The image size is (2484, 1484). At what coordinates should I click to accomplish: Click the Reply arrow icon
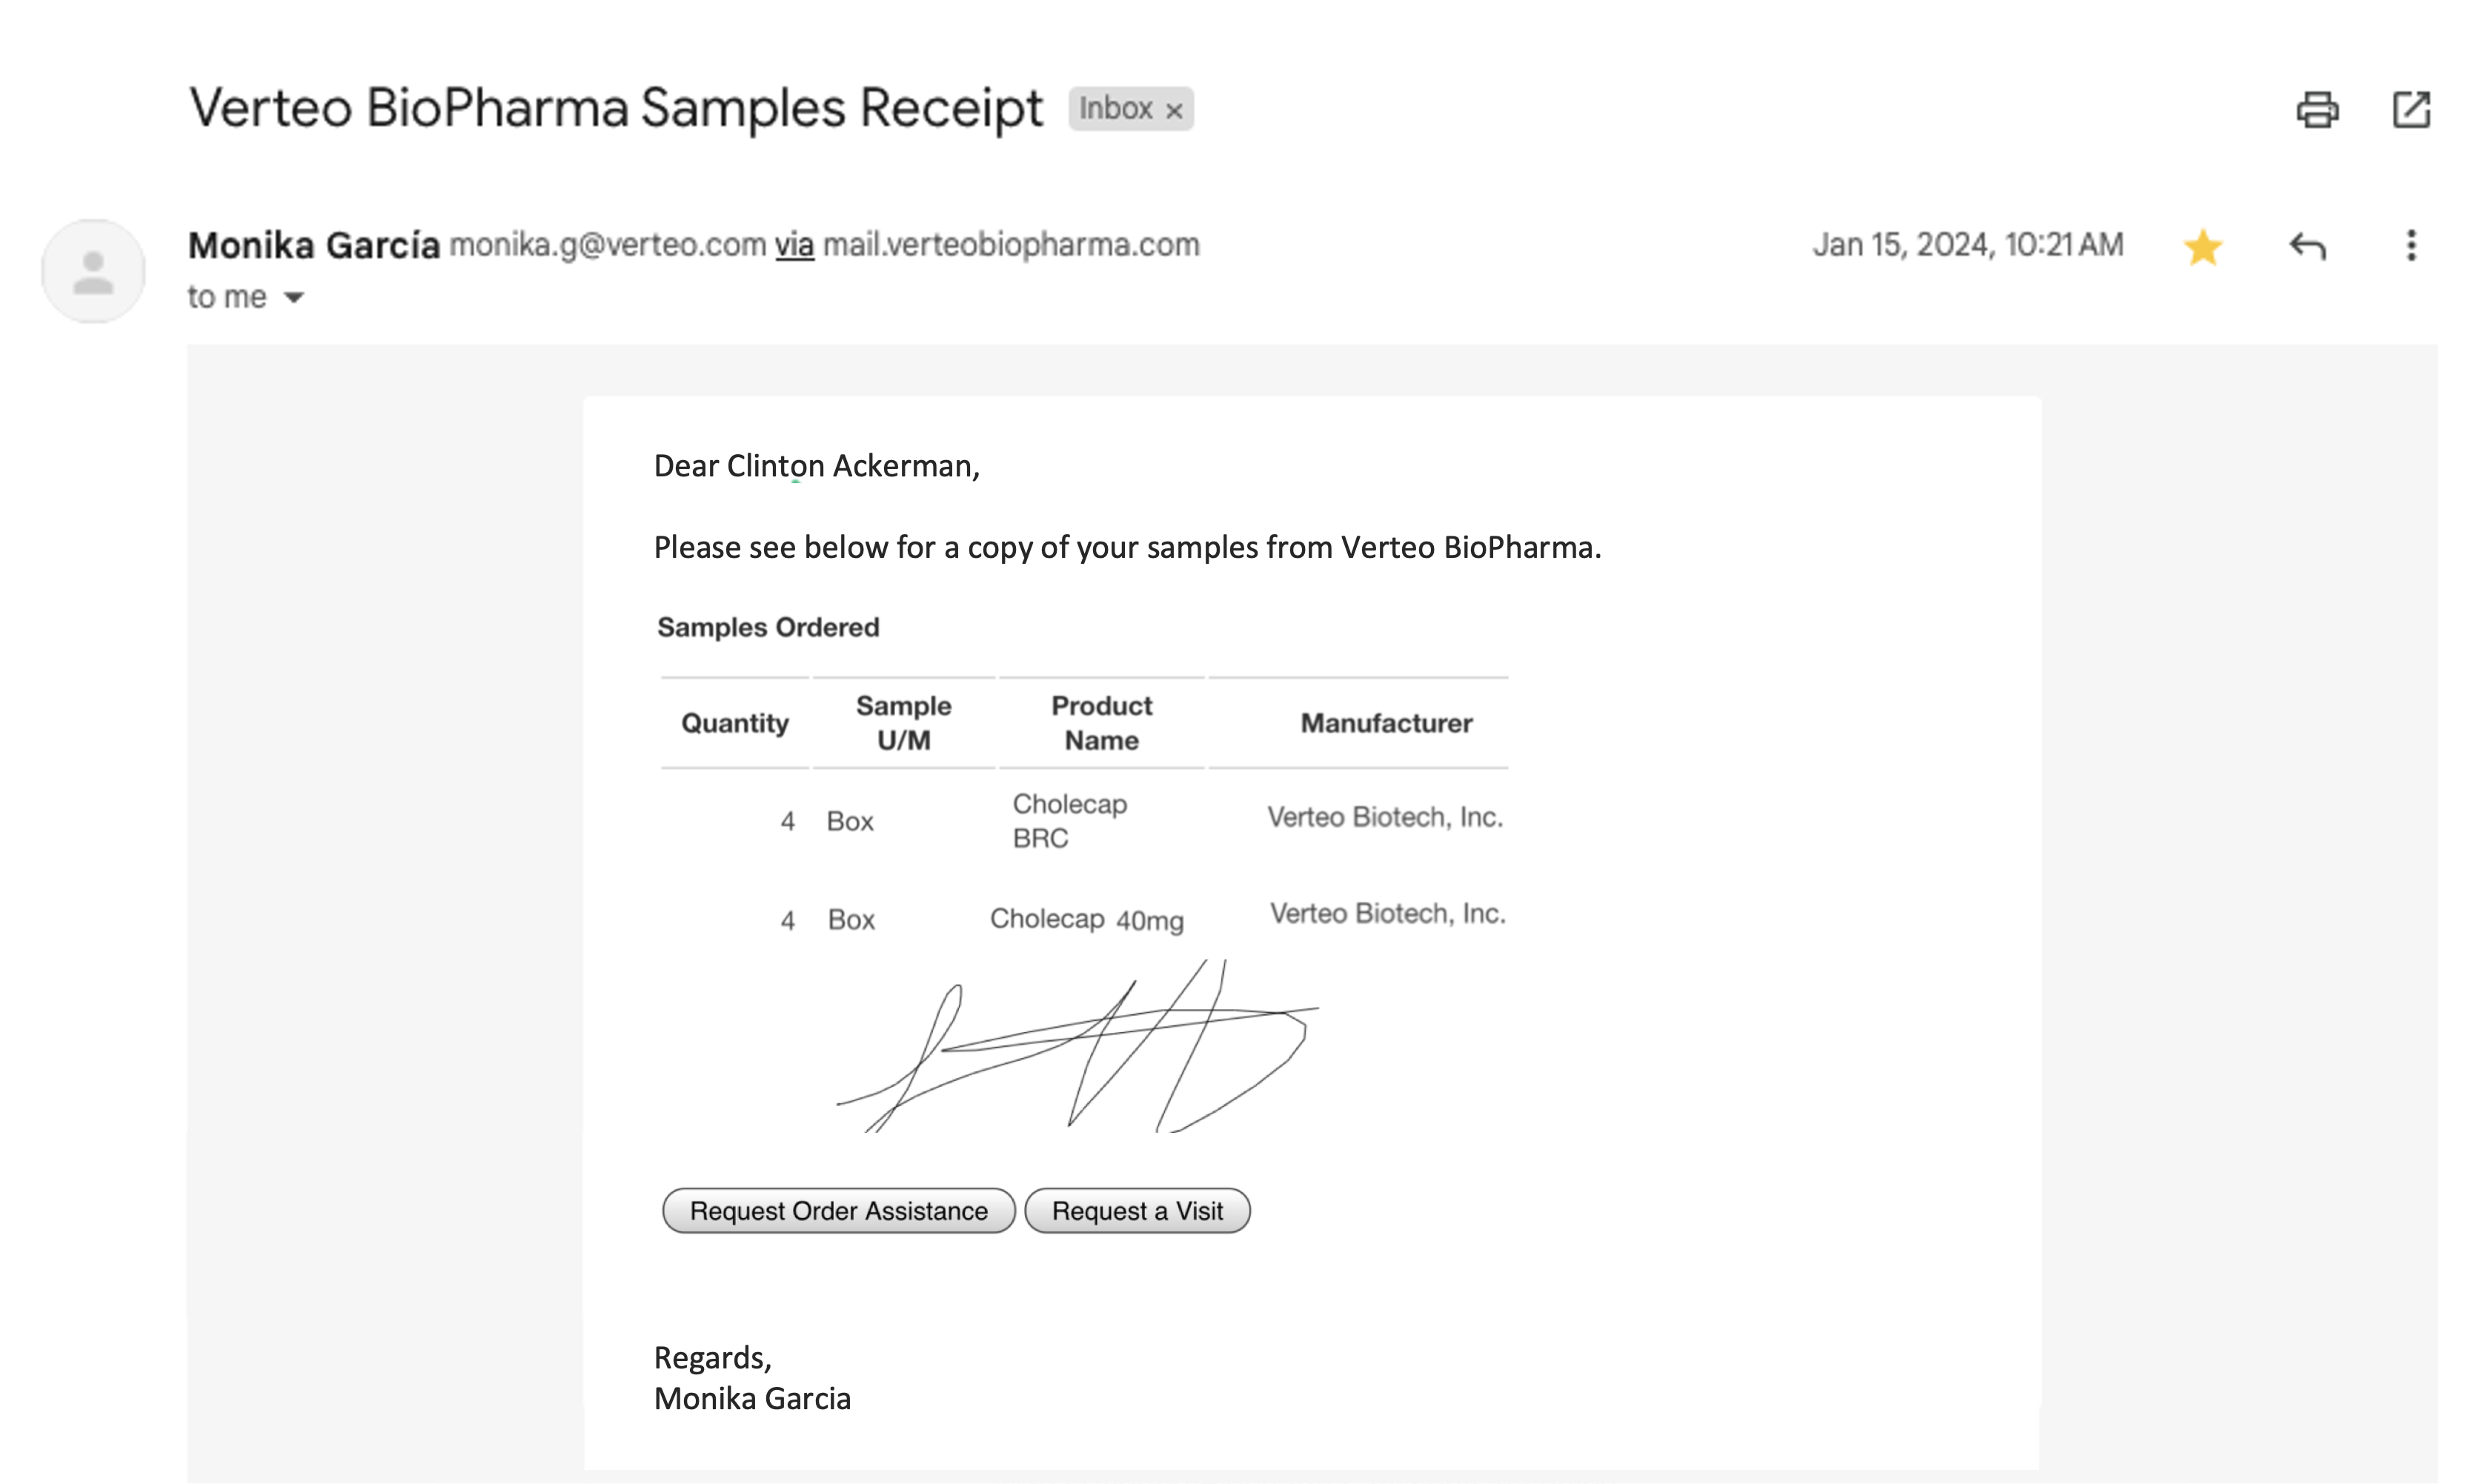[2307, 246]
